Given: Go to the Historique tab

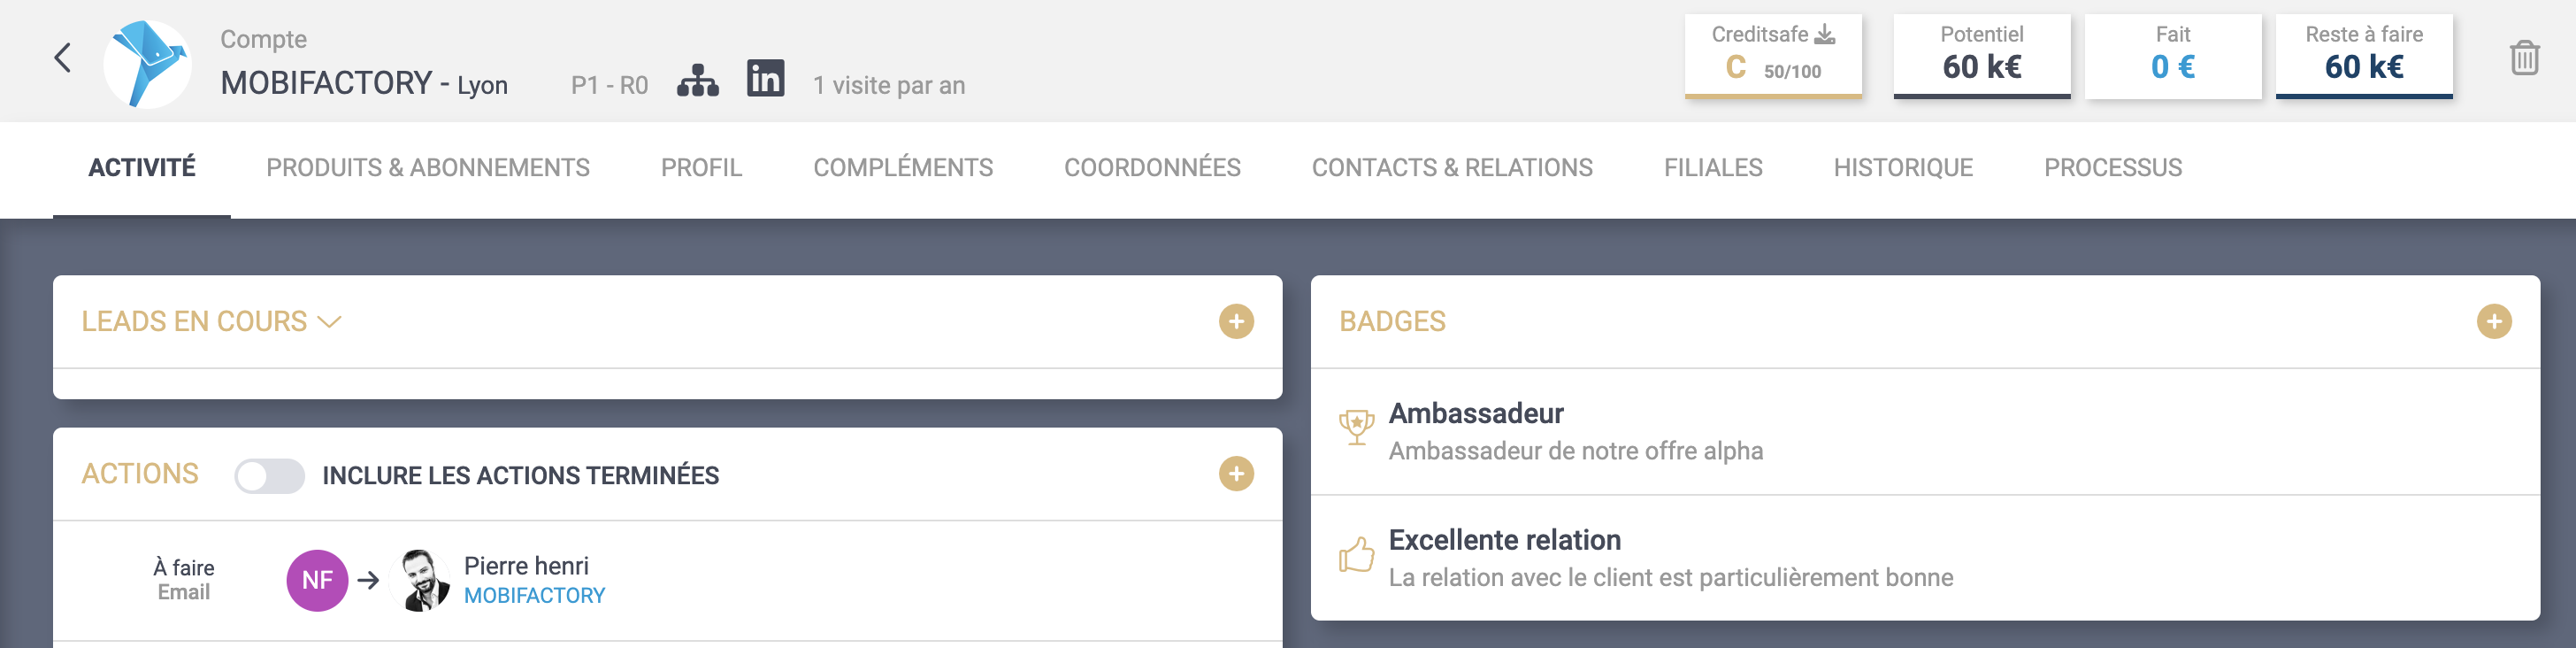Looking at the screenshot, I should coord(1902,168).
